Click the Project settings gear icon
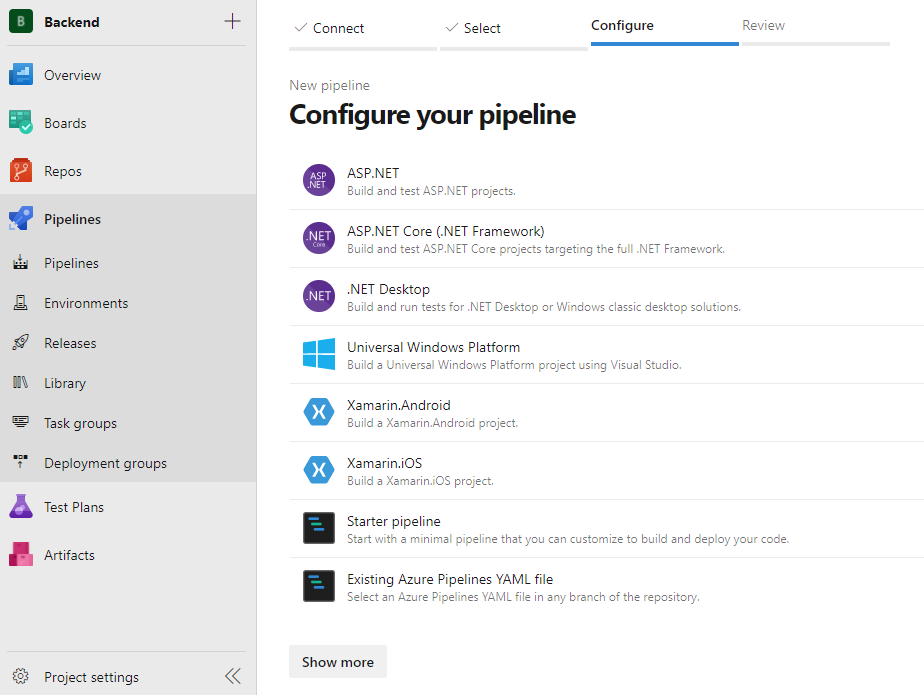The image size is (924, 695). click(21, 677)
